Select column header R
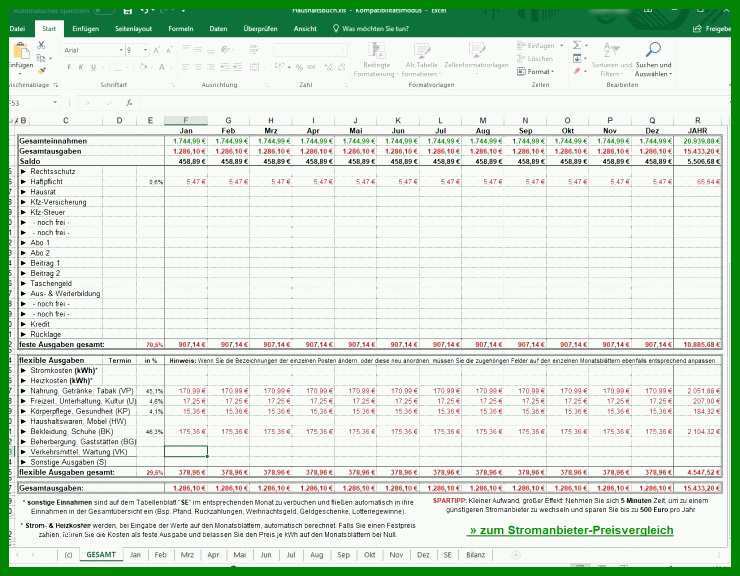This screenshot has height=576, width=740. (x=698, y=120)
